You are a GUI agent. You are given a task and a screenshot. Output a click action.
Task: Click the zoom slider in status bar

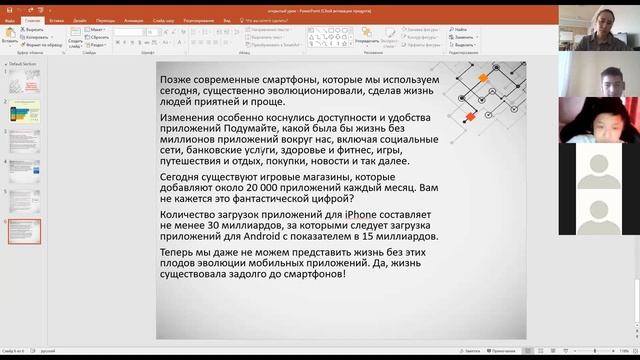(x=595, y=351)
